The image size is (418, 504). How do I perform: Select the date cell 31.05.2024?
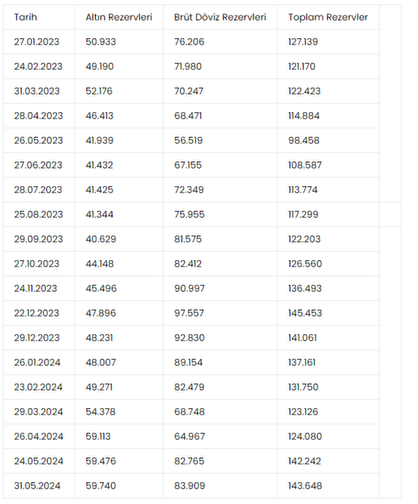coord(37,486)
